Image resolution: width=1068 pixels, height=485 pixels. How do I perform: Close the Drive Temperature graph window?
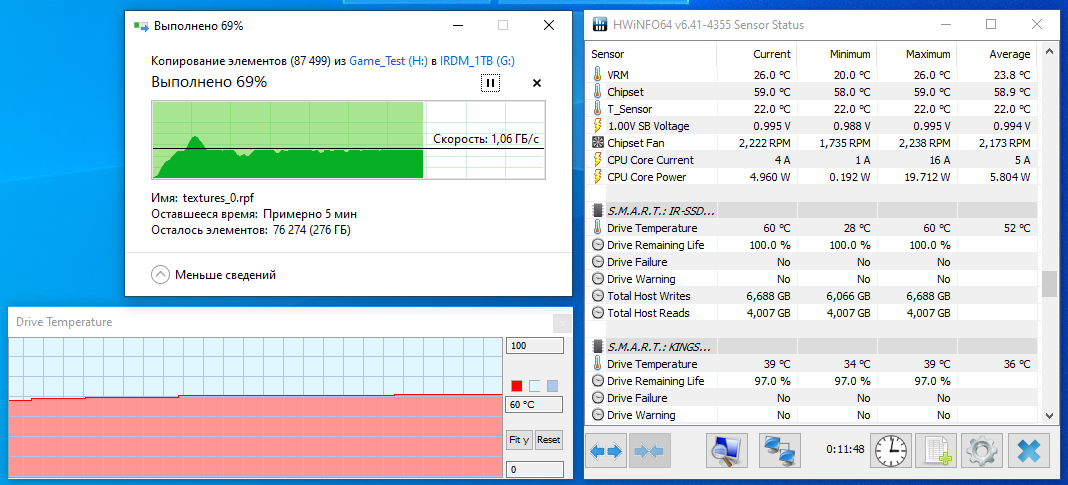tap(562, 323)
